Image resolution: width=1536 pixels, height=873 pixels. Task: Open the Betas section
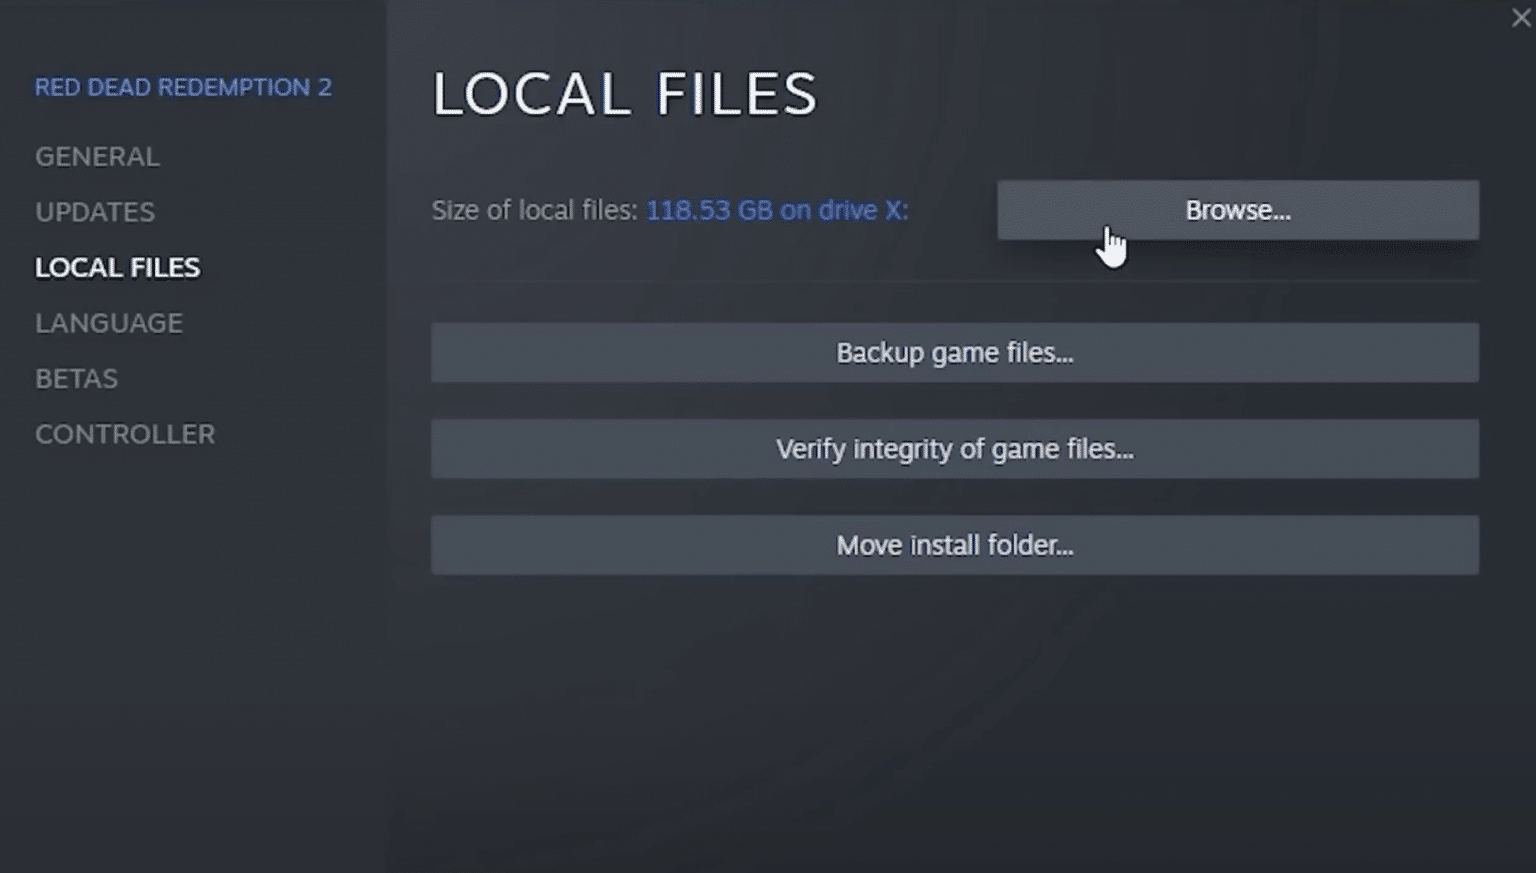tap(76, 379)
